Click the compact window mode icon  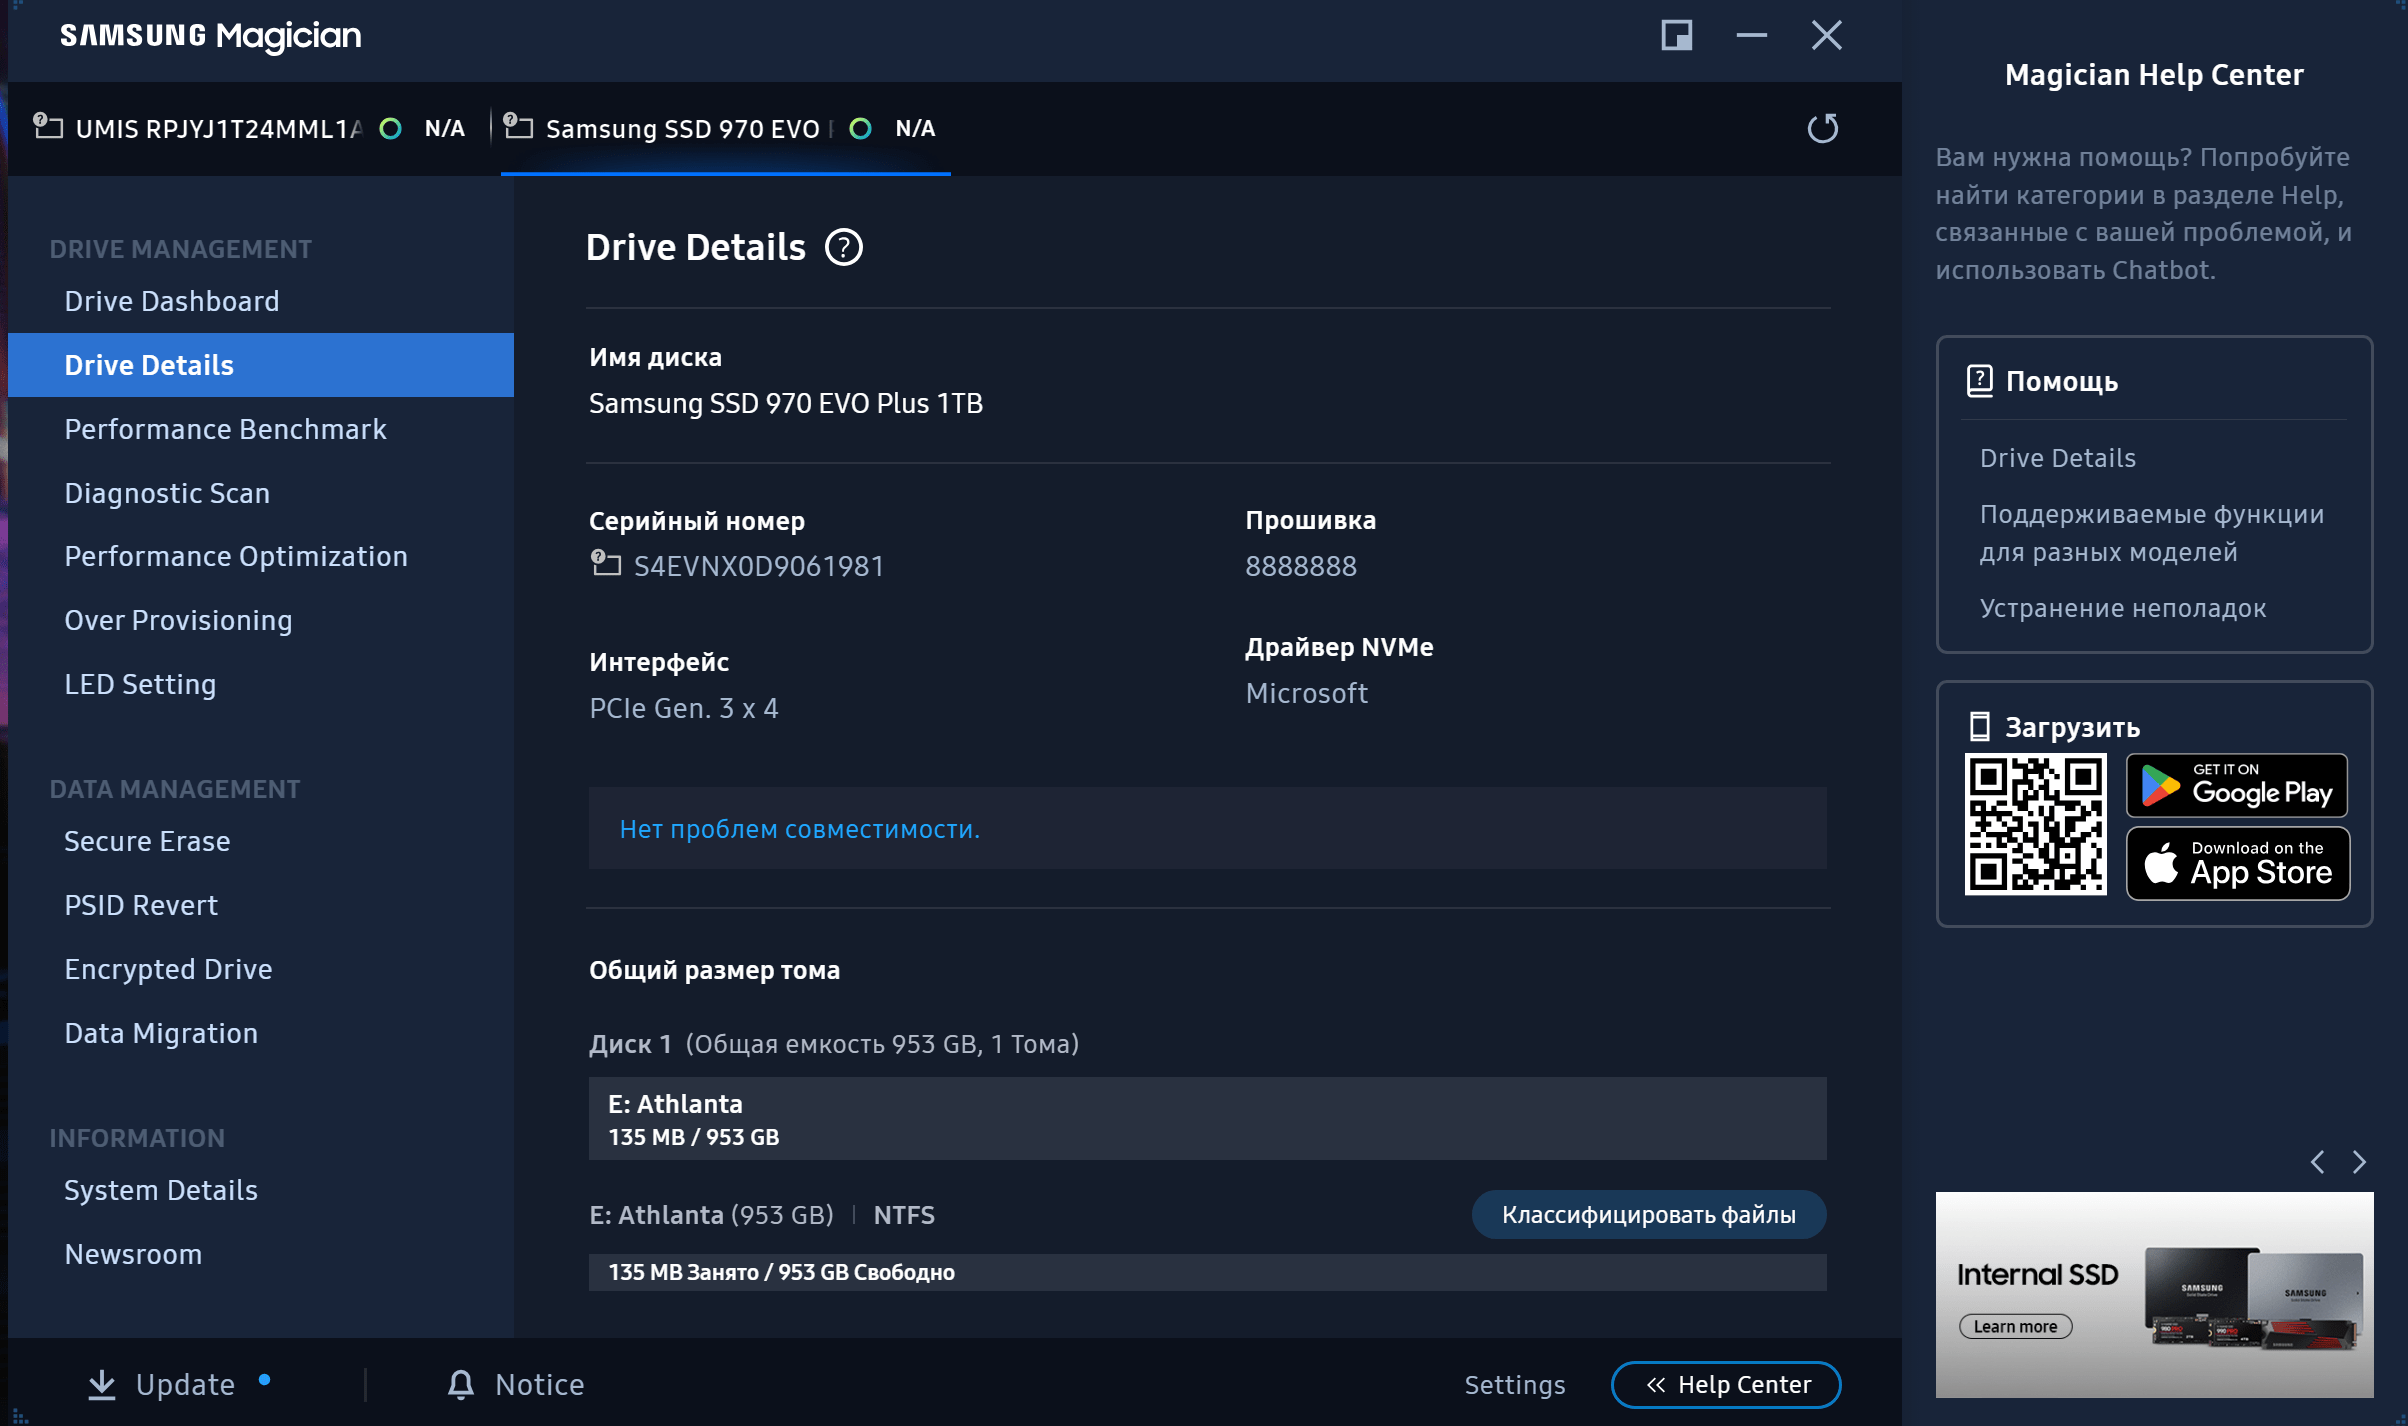point(1676,35)
